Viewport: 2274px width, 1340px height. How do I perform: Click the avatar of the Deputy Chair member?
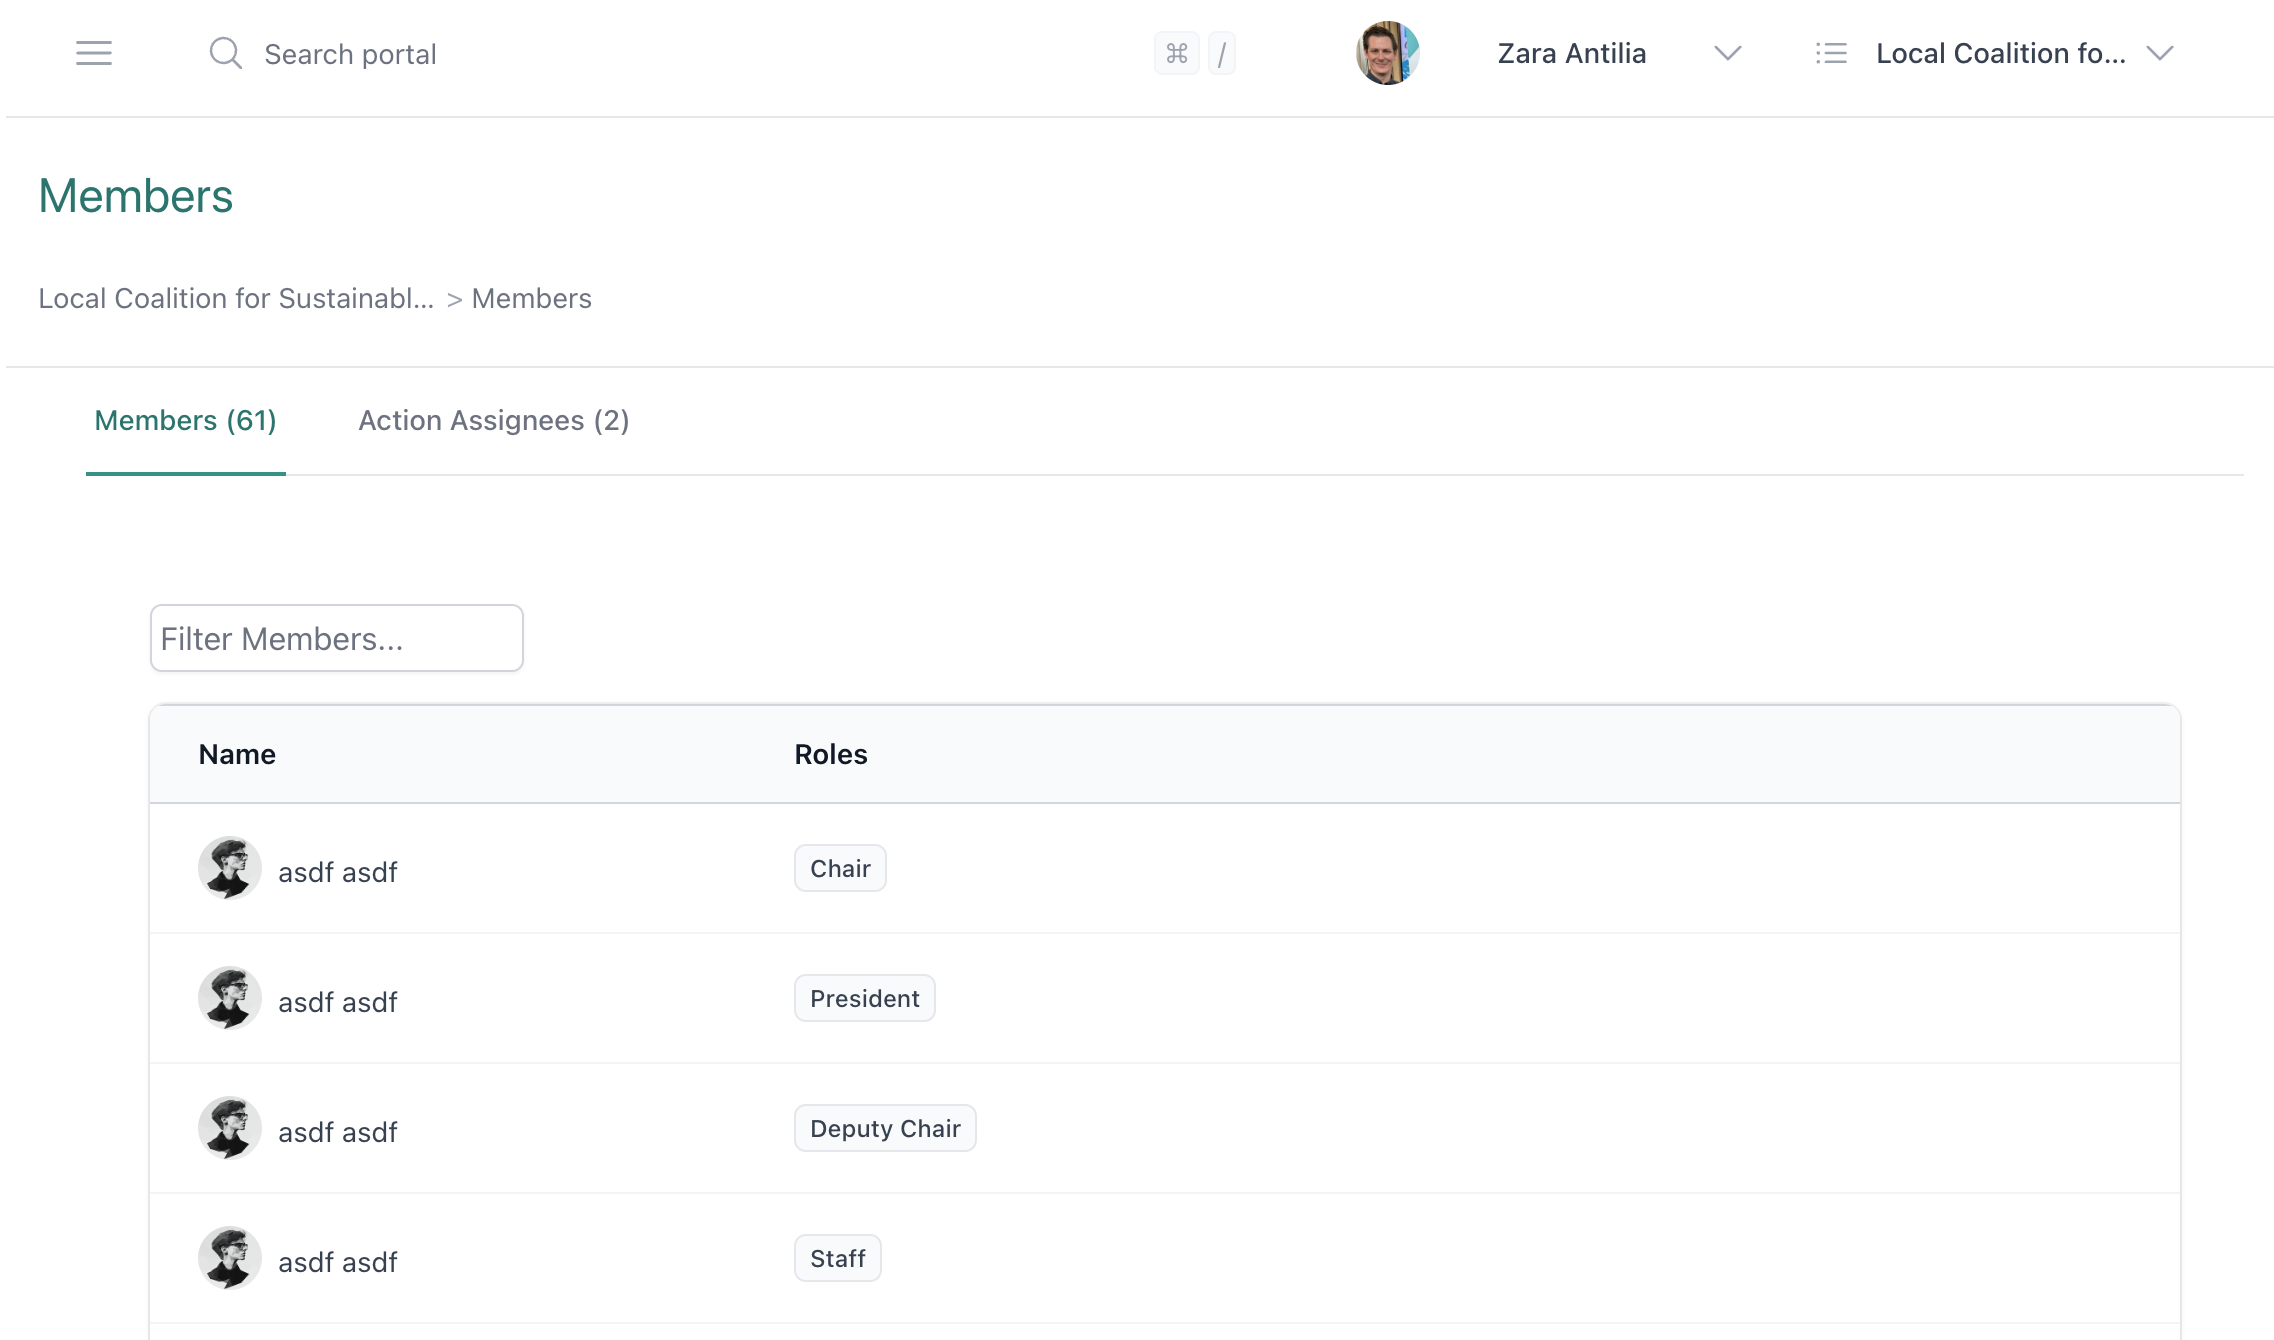point(229,1128)
